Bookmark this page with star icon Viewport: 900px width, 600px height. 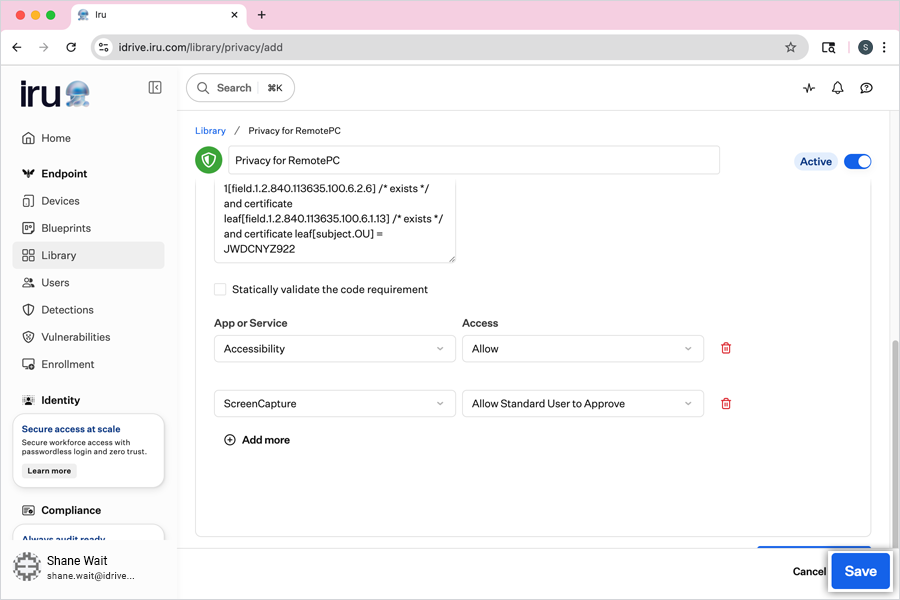pyautogui.click(x=790, y=47)
